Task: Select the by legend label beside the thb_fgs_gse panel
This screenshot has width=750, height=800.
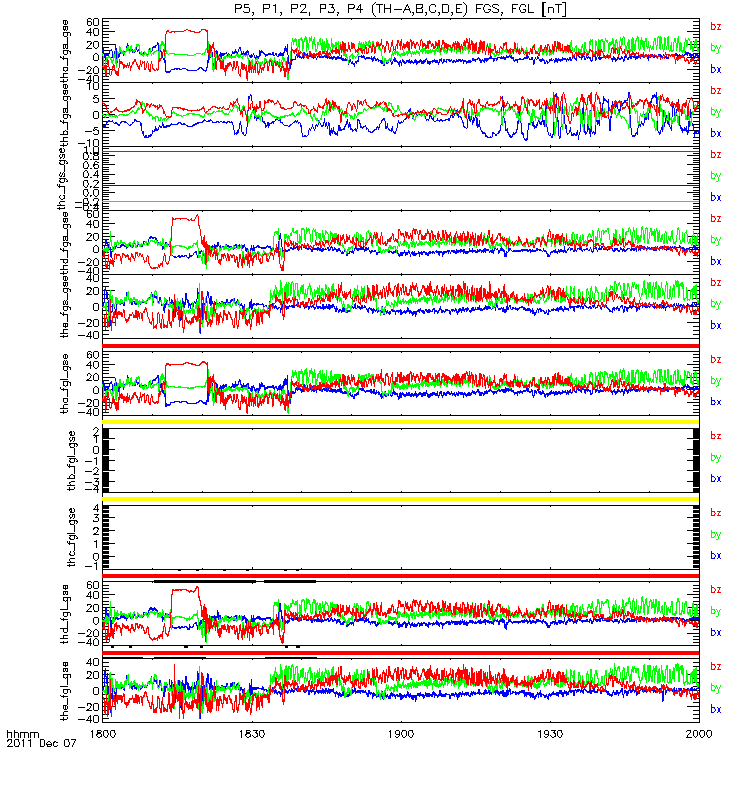Action: click(x=715, y=112)
